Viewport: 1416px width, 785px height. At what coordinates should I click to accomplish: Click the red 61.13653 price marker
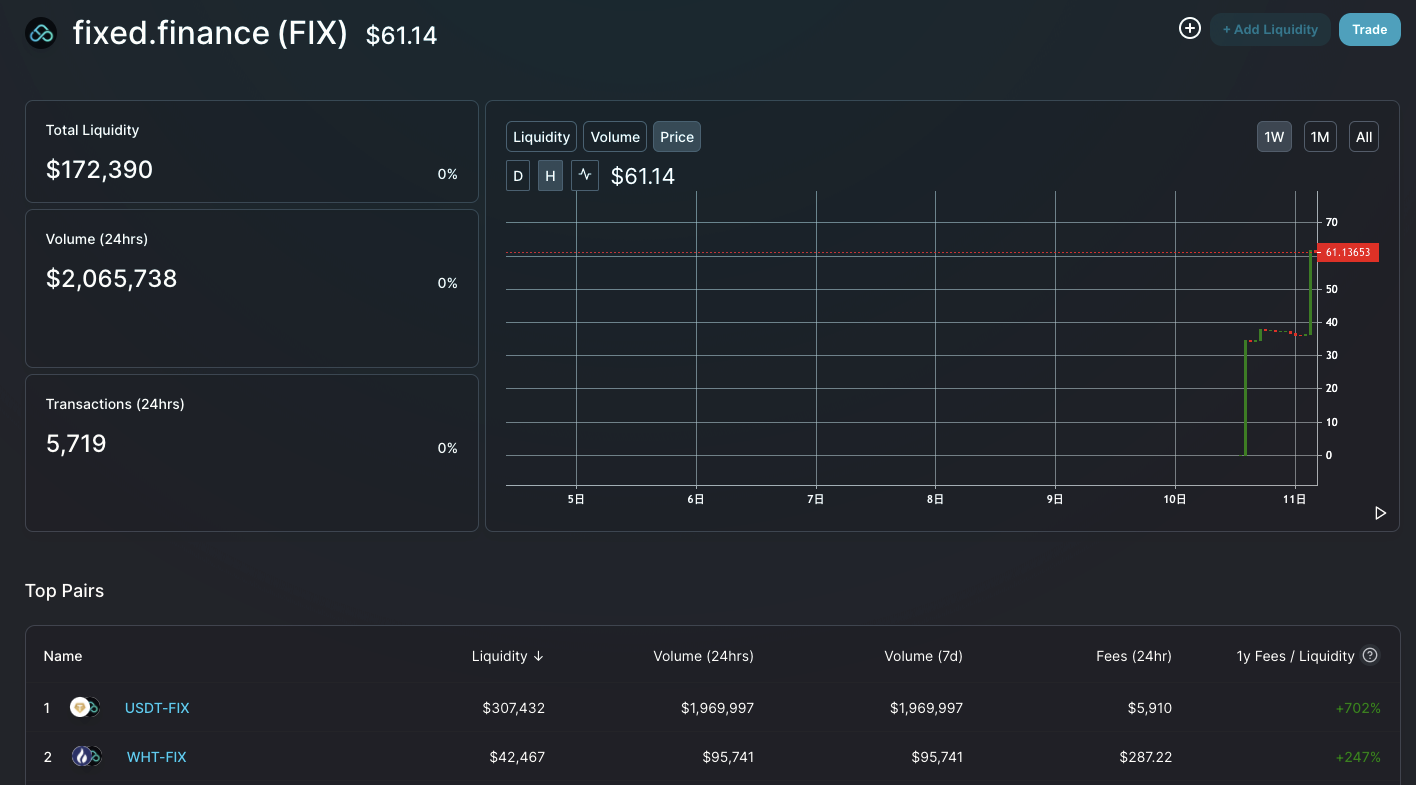click(1348, 252)
